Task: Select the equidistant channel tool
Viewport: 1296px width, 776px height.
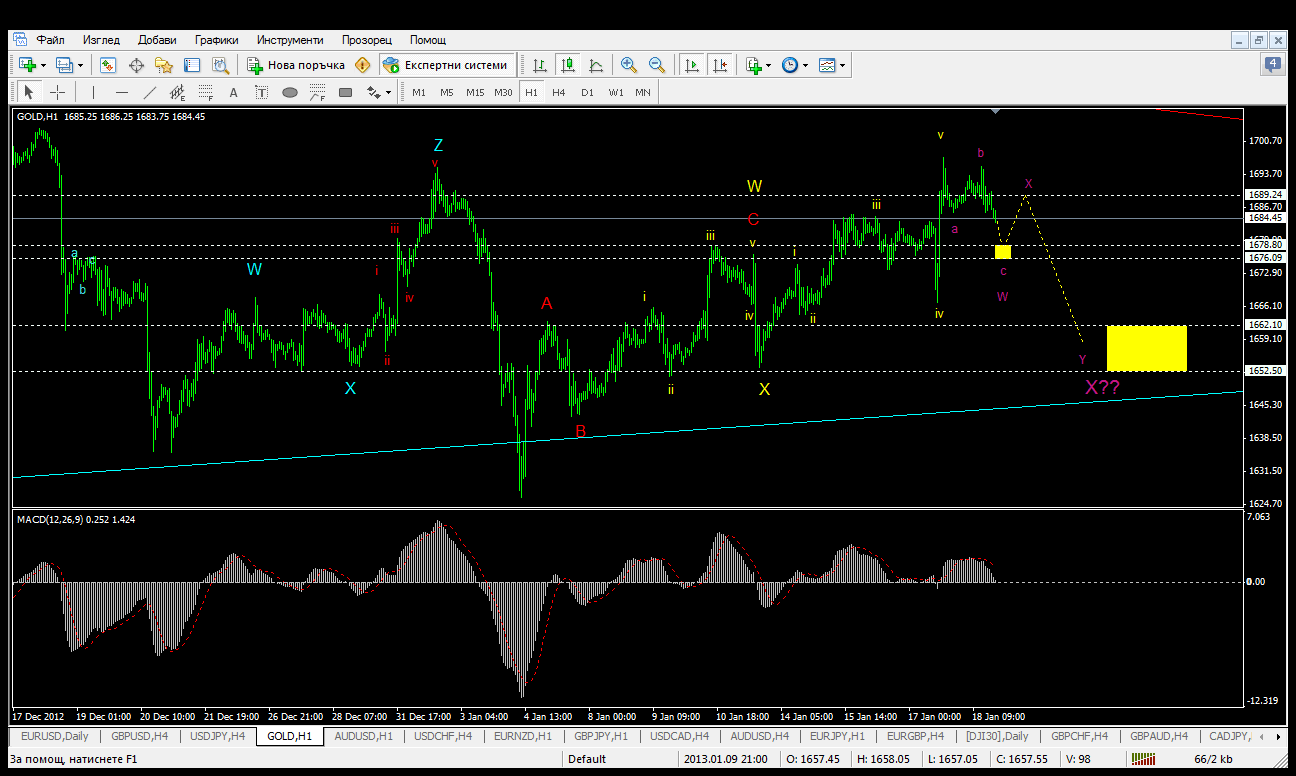Action: [178, 92]
